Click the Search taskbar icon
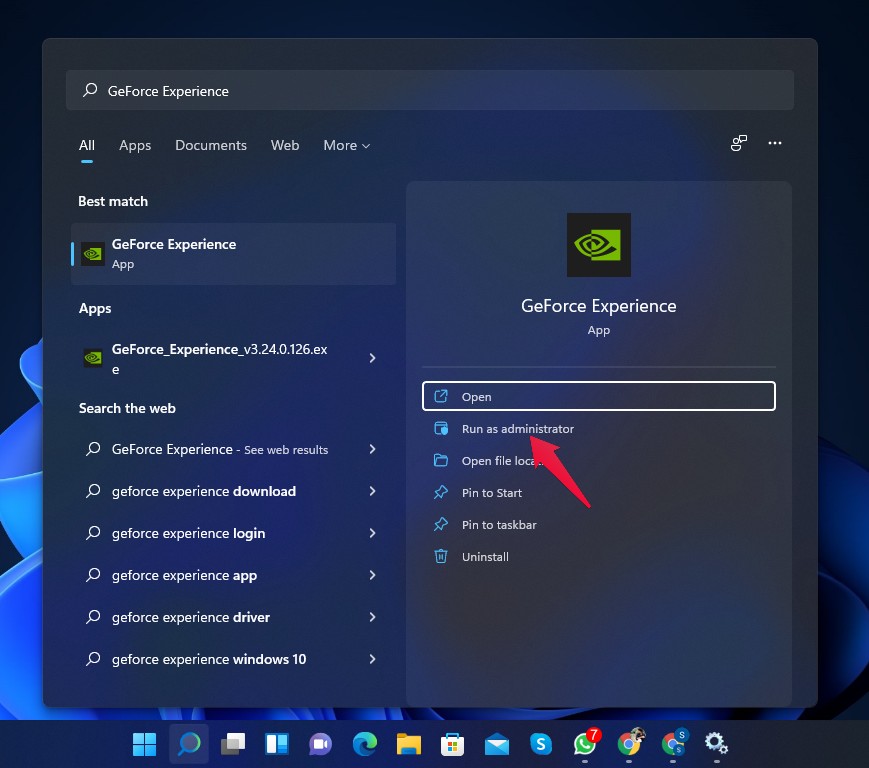 189,744
